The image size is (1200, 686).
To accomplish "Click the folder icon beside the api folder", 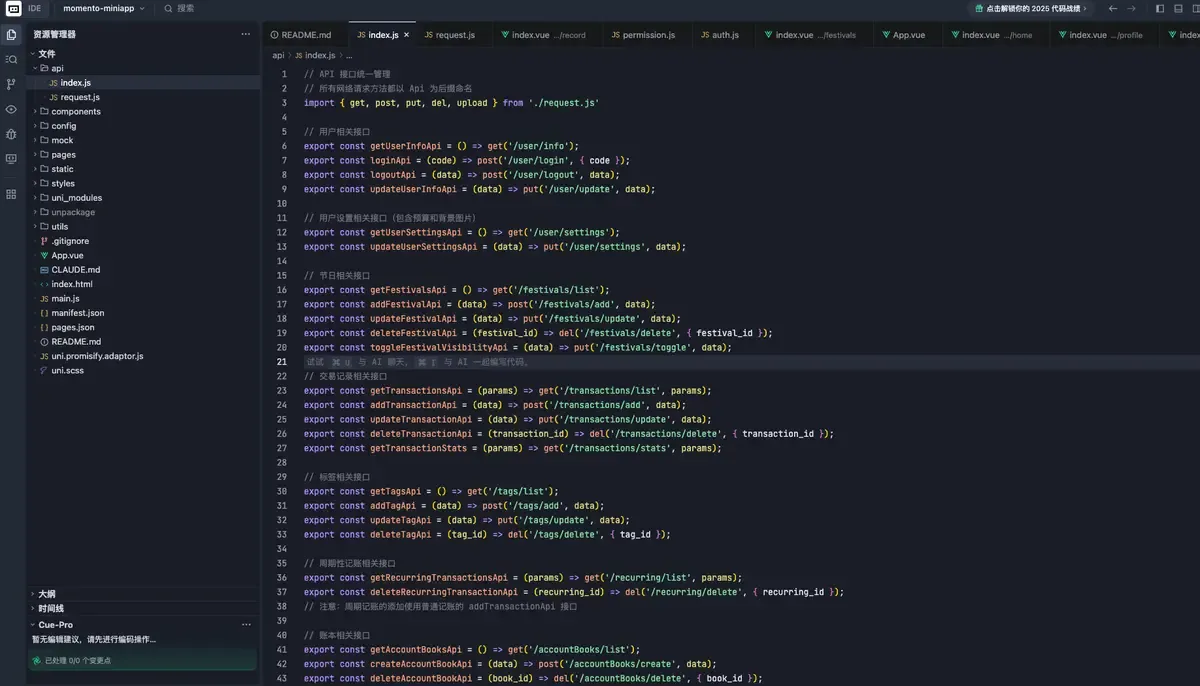I will (44, 68).
